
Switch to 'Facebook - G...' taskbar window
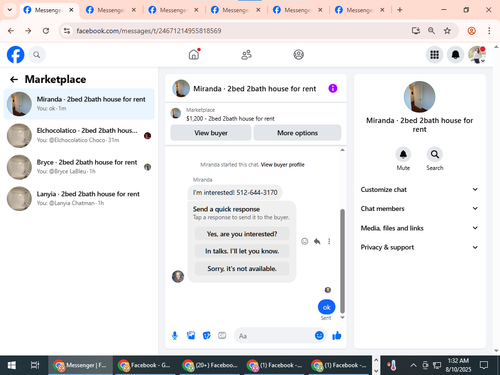(x=145, y=365)
